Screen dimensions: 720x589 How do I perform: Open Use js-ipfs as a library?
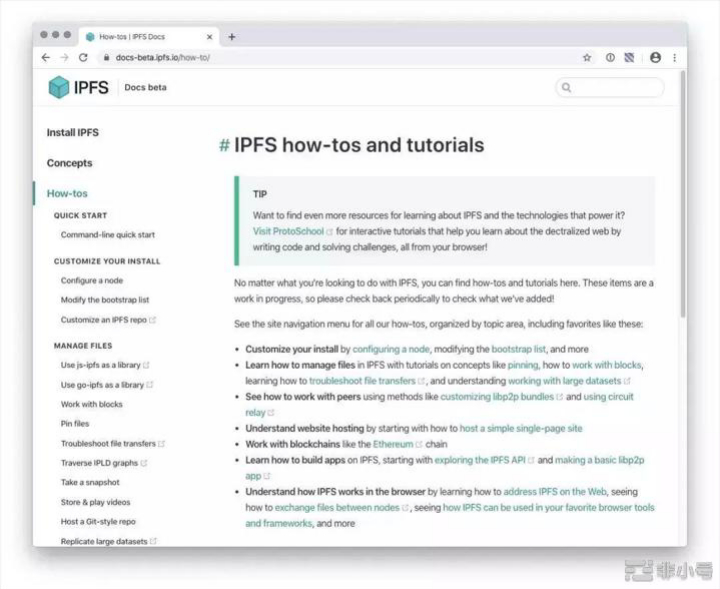[105, 365]
